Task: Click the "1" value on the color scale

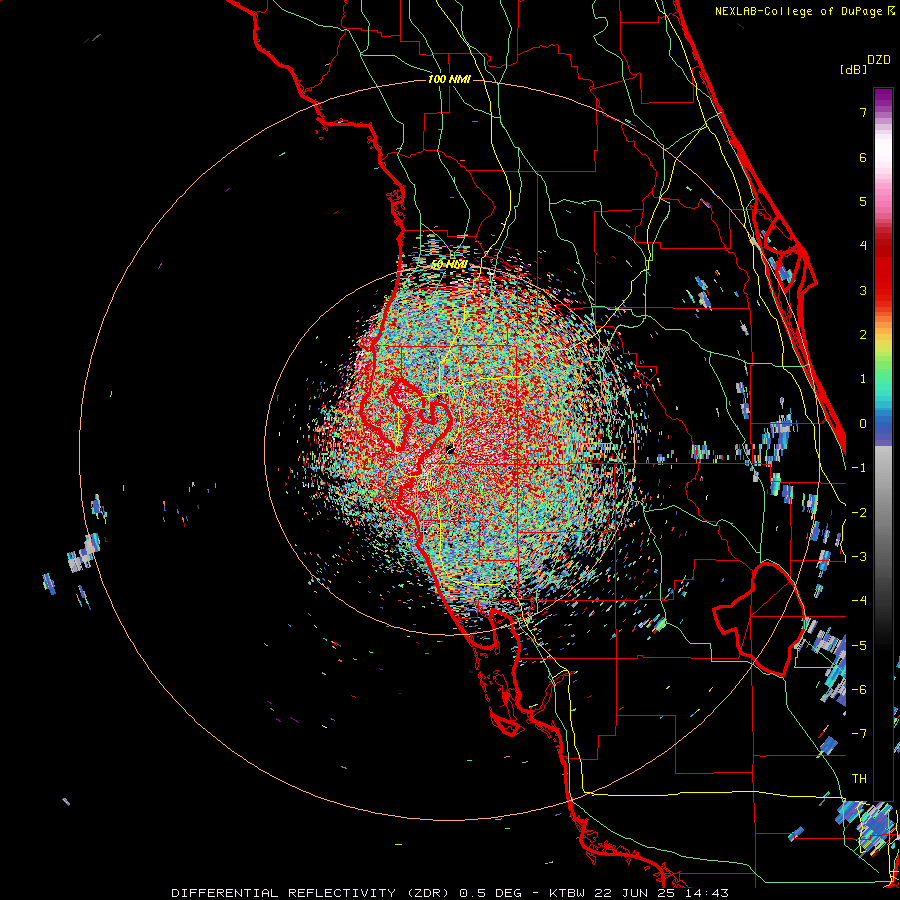Action: [x=863, y=379]
